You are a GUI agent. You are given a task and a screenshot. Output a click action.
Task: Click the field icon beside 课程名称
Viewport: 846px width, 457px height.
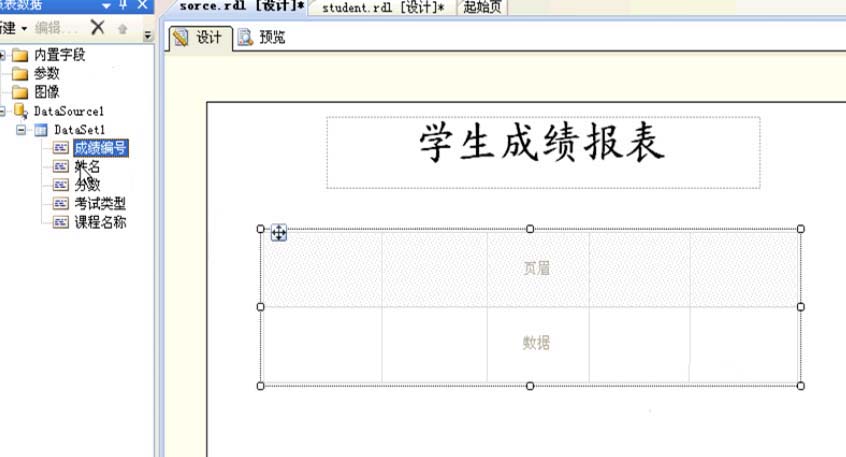60,222
